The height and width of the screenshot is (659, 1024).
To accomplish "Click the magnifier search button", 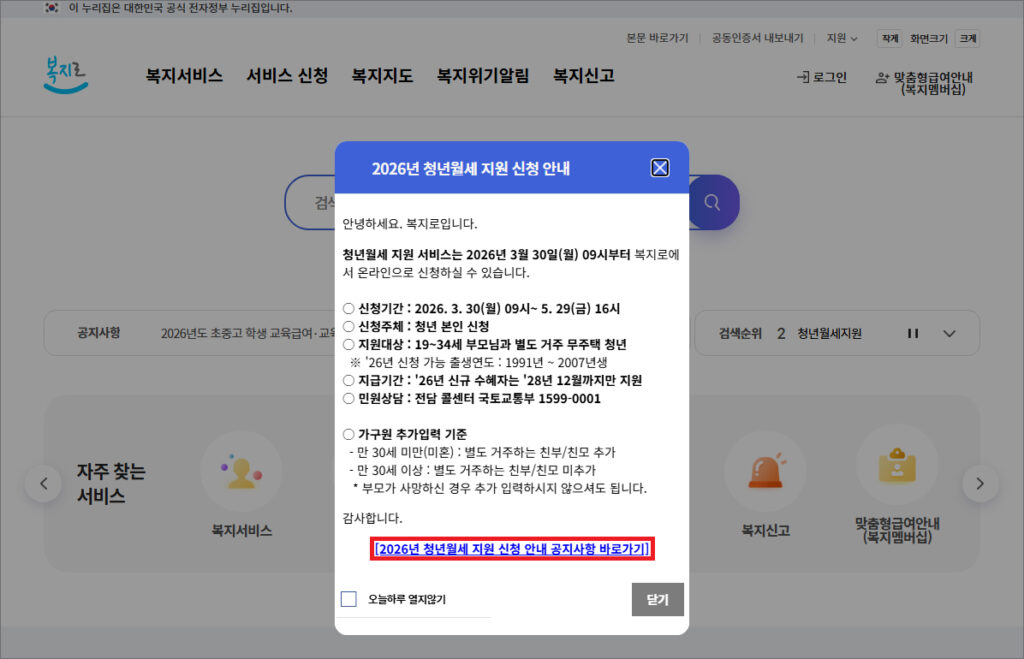I will coord(712,202).
